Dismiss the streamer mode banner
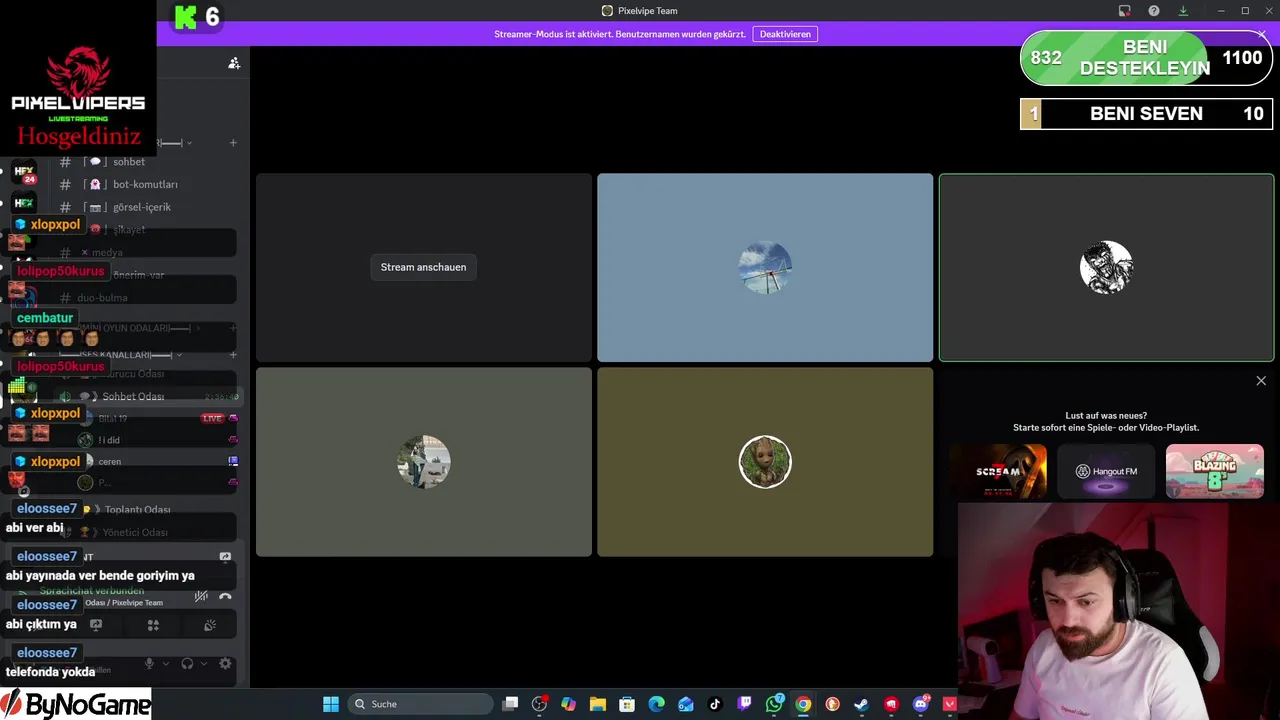The height and width of the screenshot is (720, 1280). (1262, 35)
